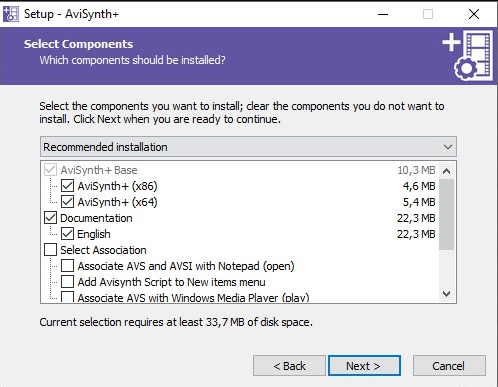498x387 pixels.
Task: Click the 'Documentation' row label
Action: pos(96,218)
